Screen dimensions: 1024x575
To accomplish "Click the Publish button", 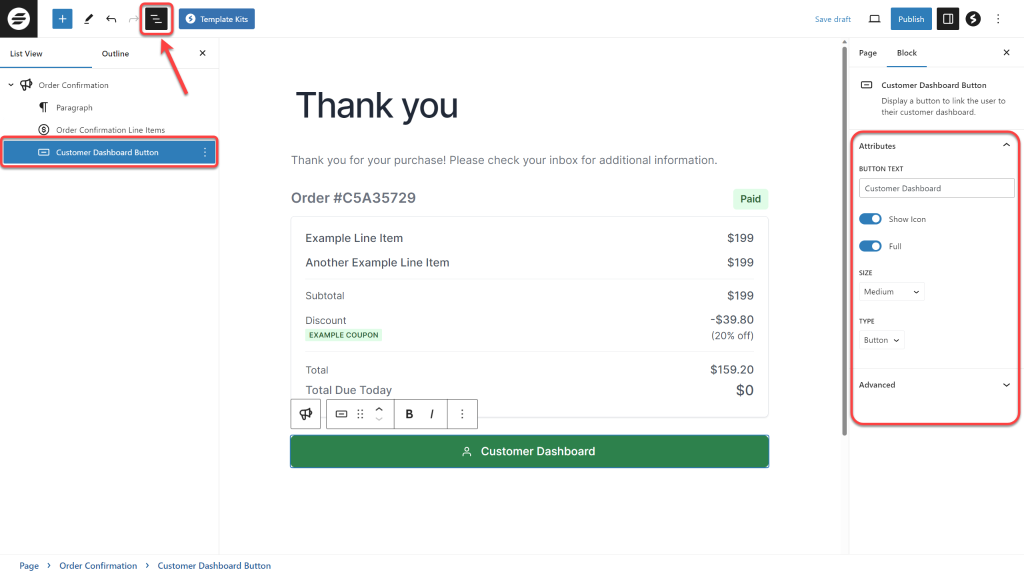I will tap(911, 19).
